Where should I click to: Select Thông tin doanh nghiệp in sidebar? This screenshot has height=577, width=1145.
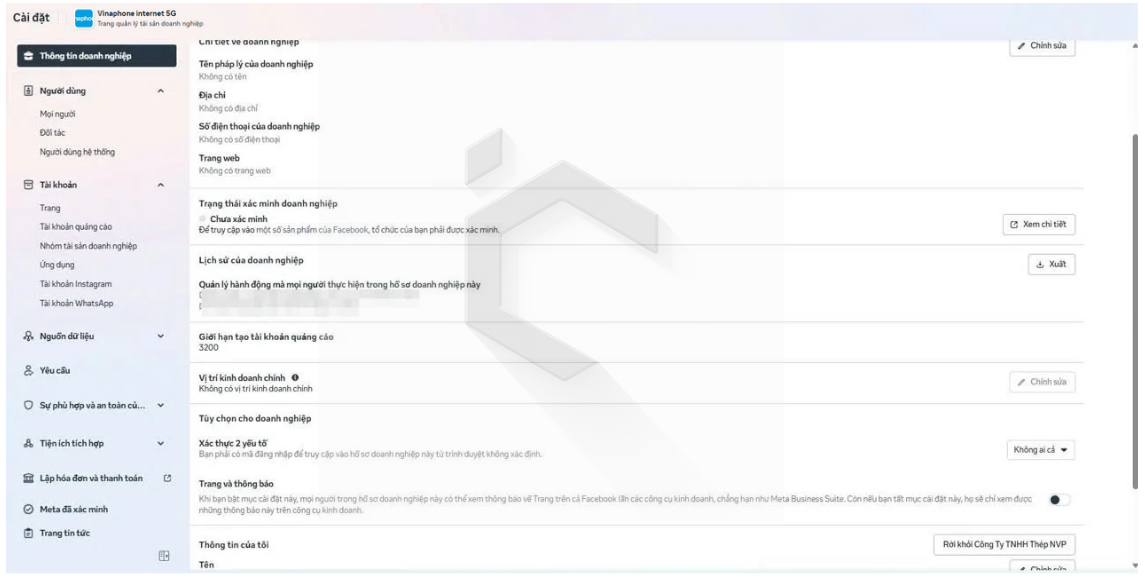point(96,56)
